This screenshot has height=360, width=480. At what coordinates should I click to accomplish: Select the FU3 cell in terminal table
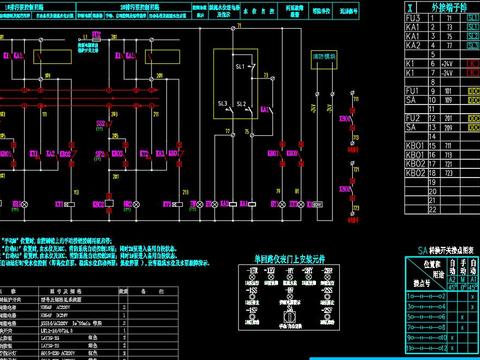[x=416, y=18]
